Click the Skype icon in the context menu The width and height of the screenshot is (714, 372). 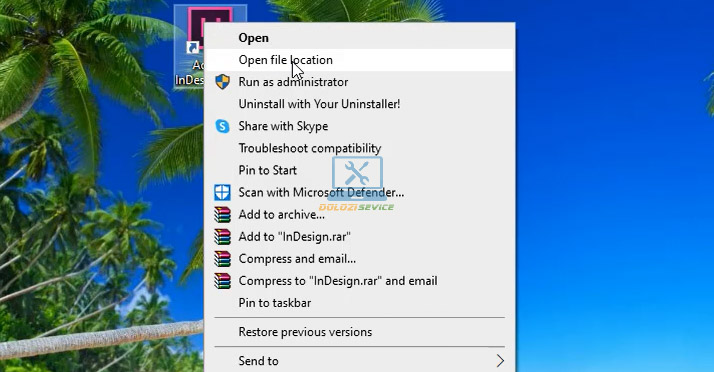[x=222, y=126]
